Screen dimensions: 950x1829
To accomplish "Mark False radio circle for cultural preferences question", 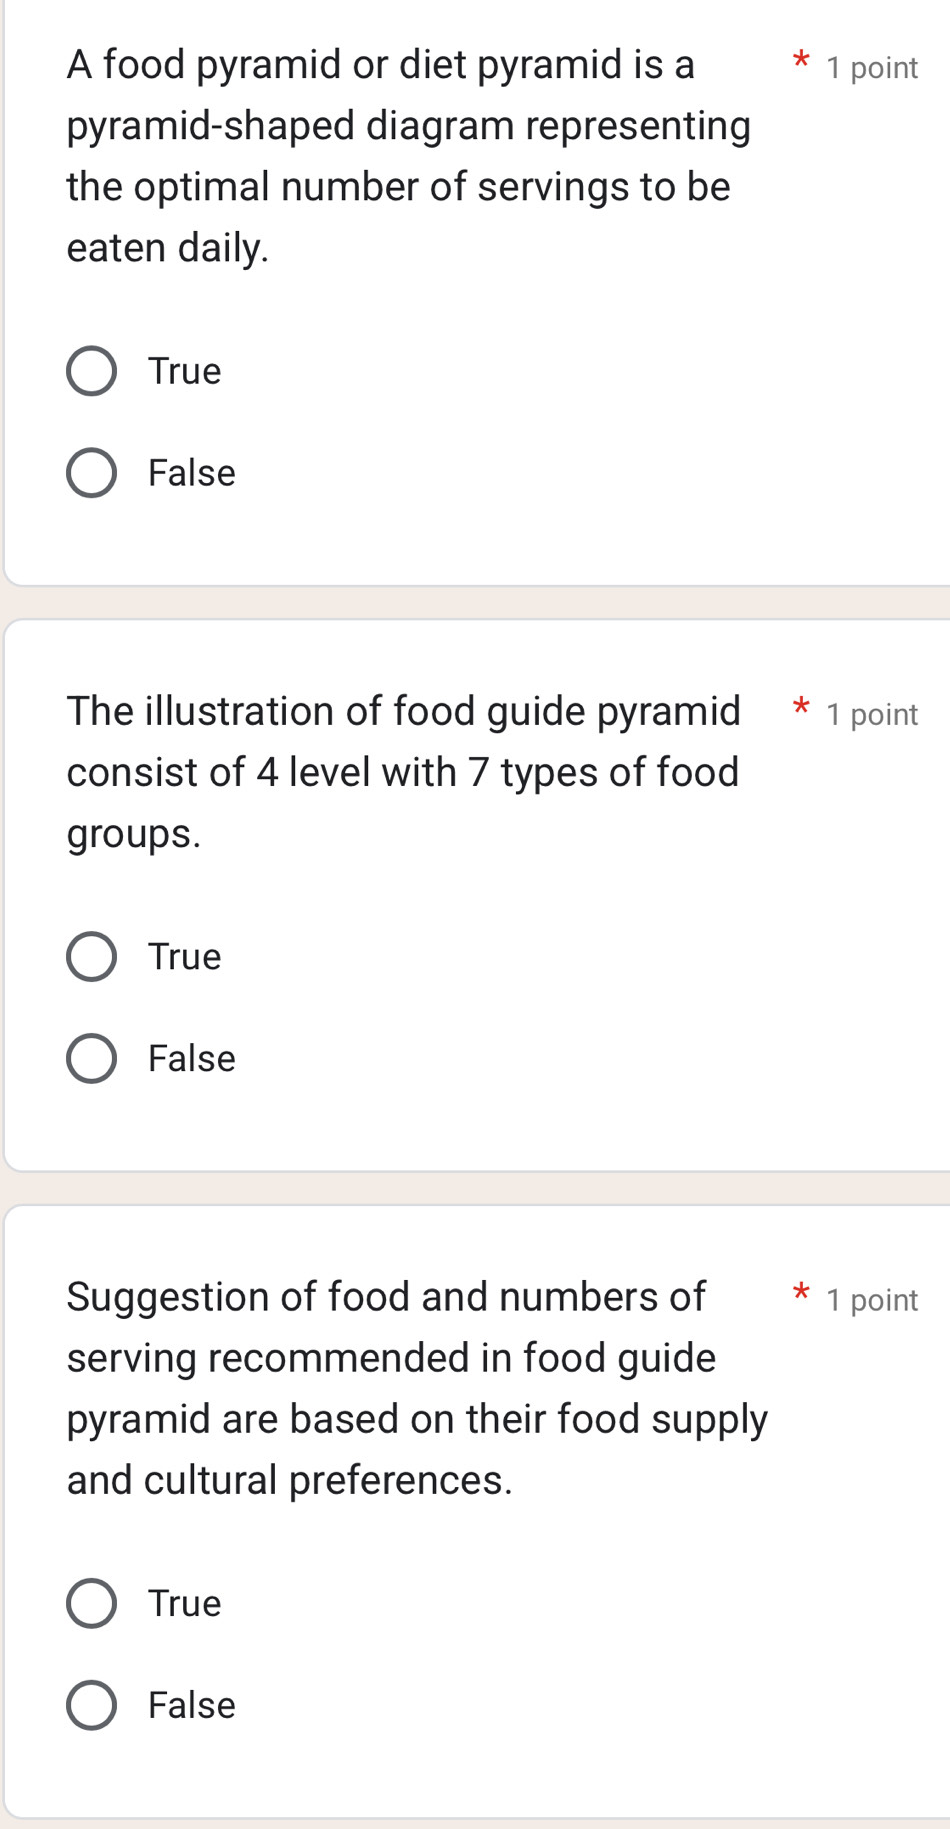I will point(91,1705).
